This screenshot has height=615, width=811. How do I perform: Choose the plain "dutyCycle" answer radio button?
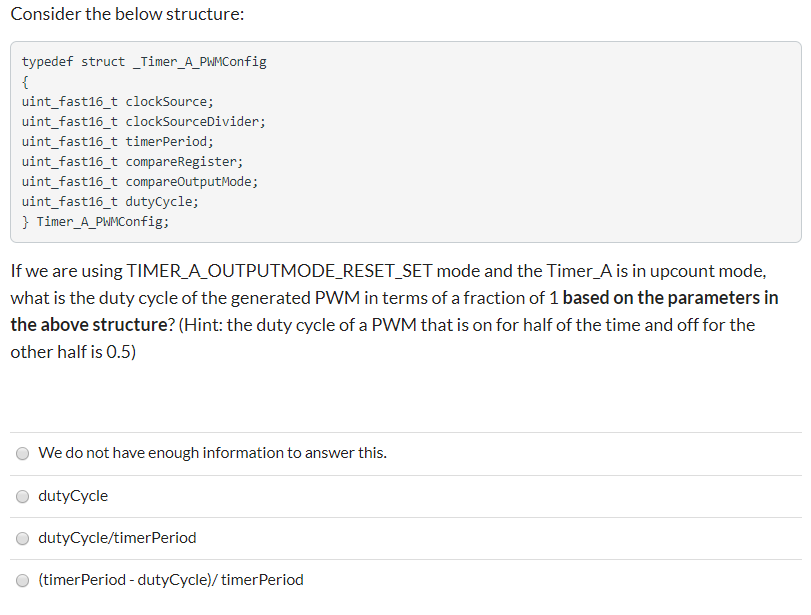point(22,497)
